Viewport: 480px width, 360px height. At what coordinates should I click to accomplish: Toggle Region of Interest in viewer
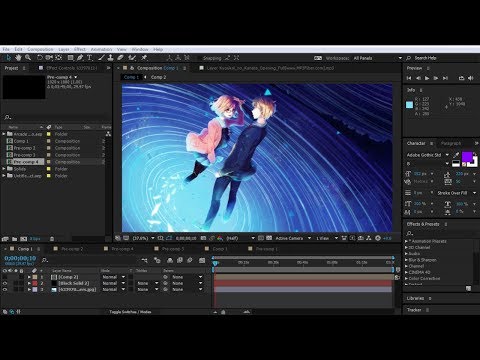pos(261,238)
